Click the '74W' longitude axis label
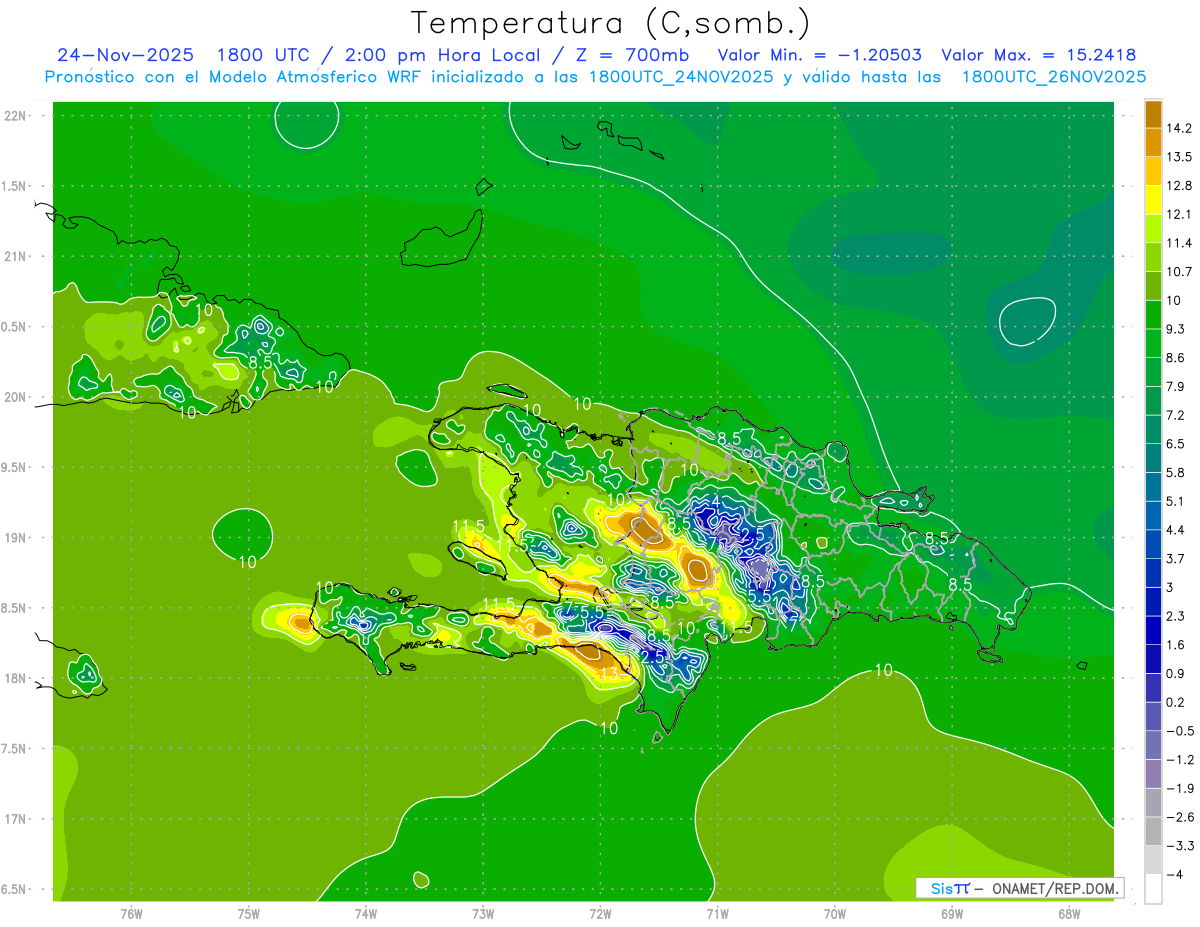Viewport: 1200px width, 927px height. (365, 913)
